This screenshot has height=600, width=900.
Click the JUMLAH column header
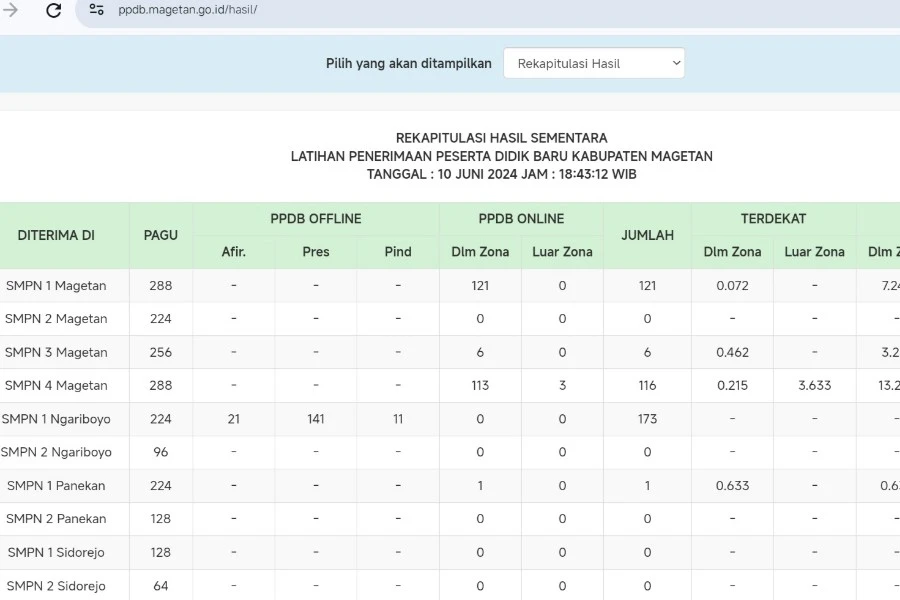click(x=647, y=235)
